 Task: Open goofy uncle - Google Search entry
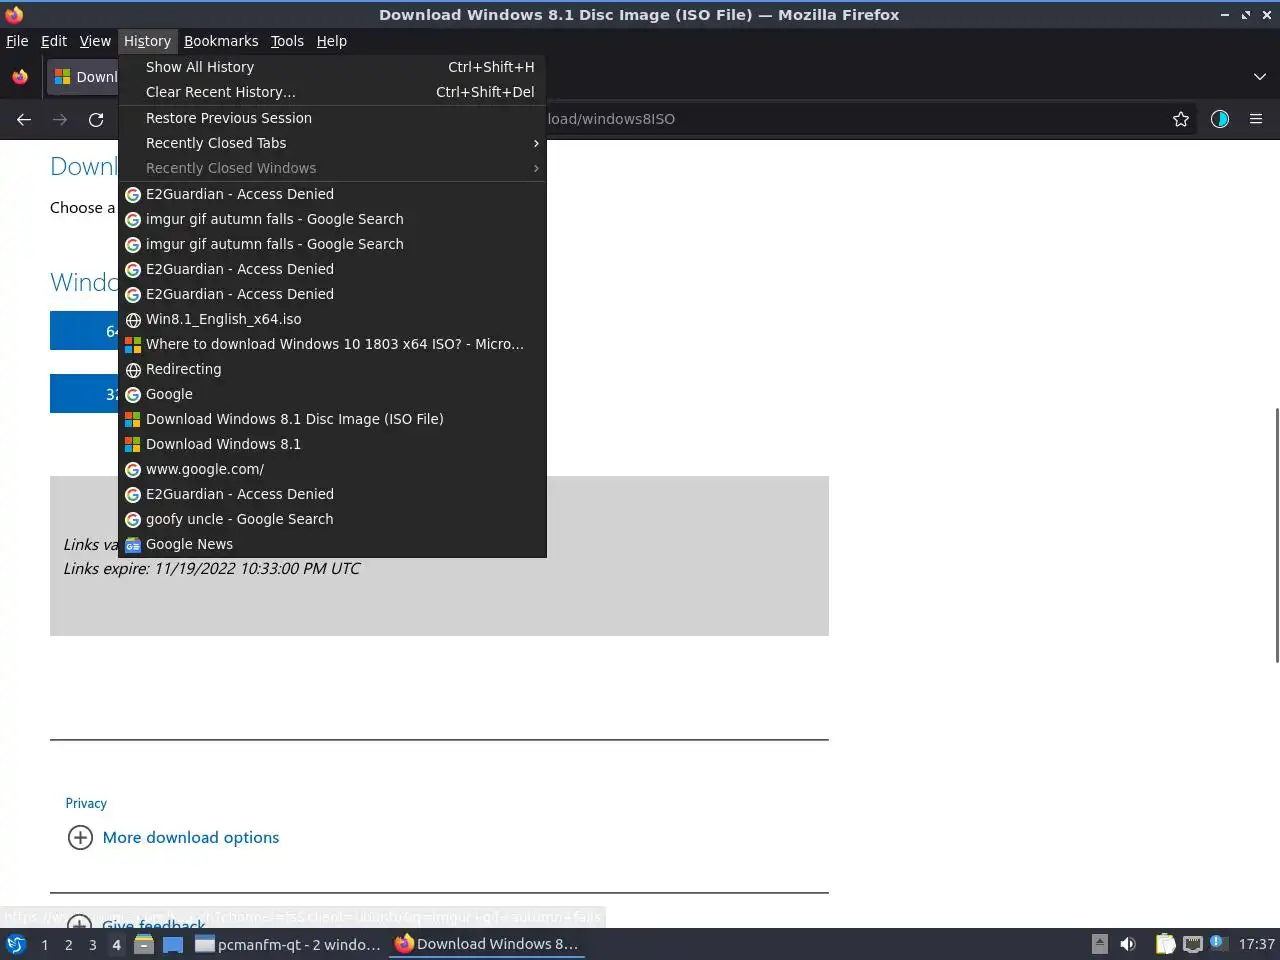coord(332,519)
